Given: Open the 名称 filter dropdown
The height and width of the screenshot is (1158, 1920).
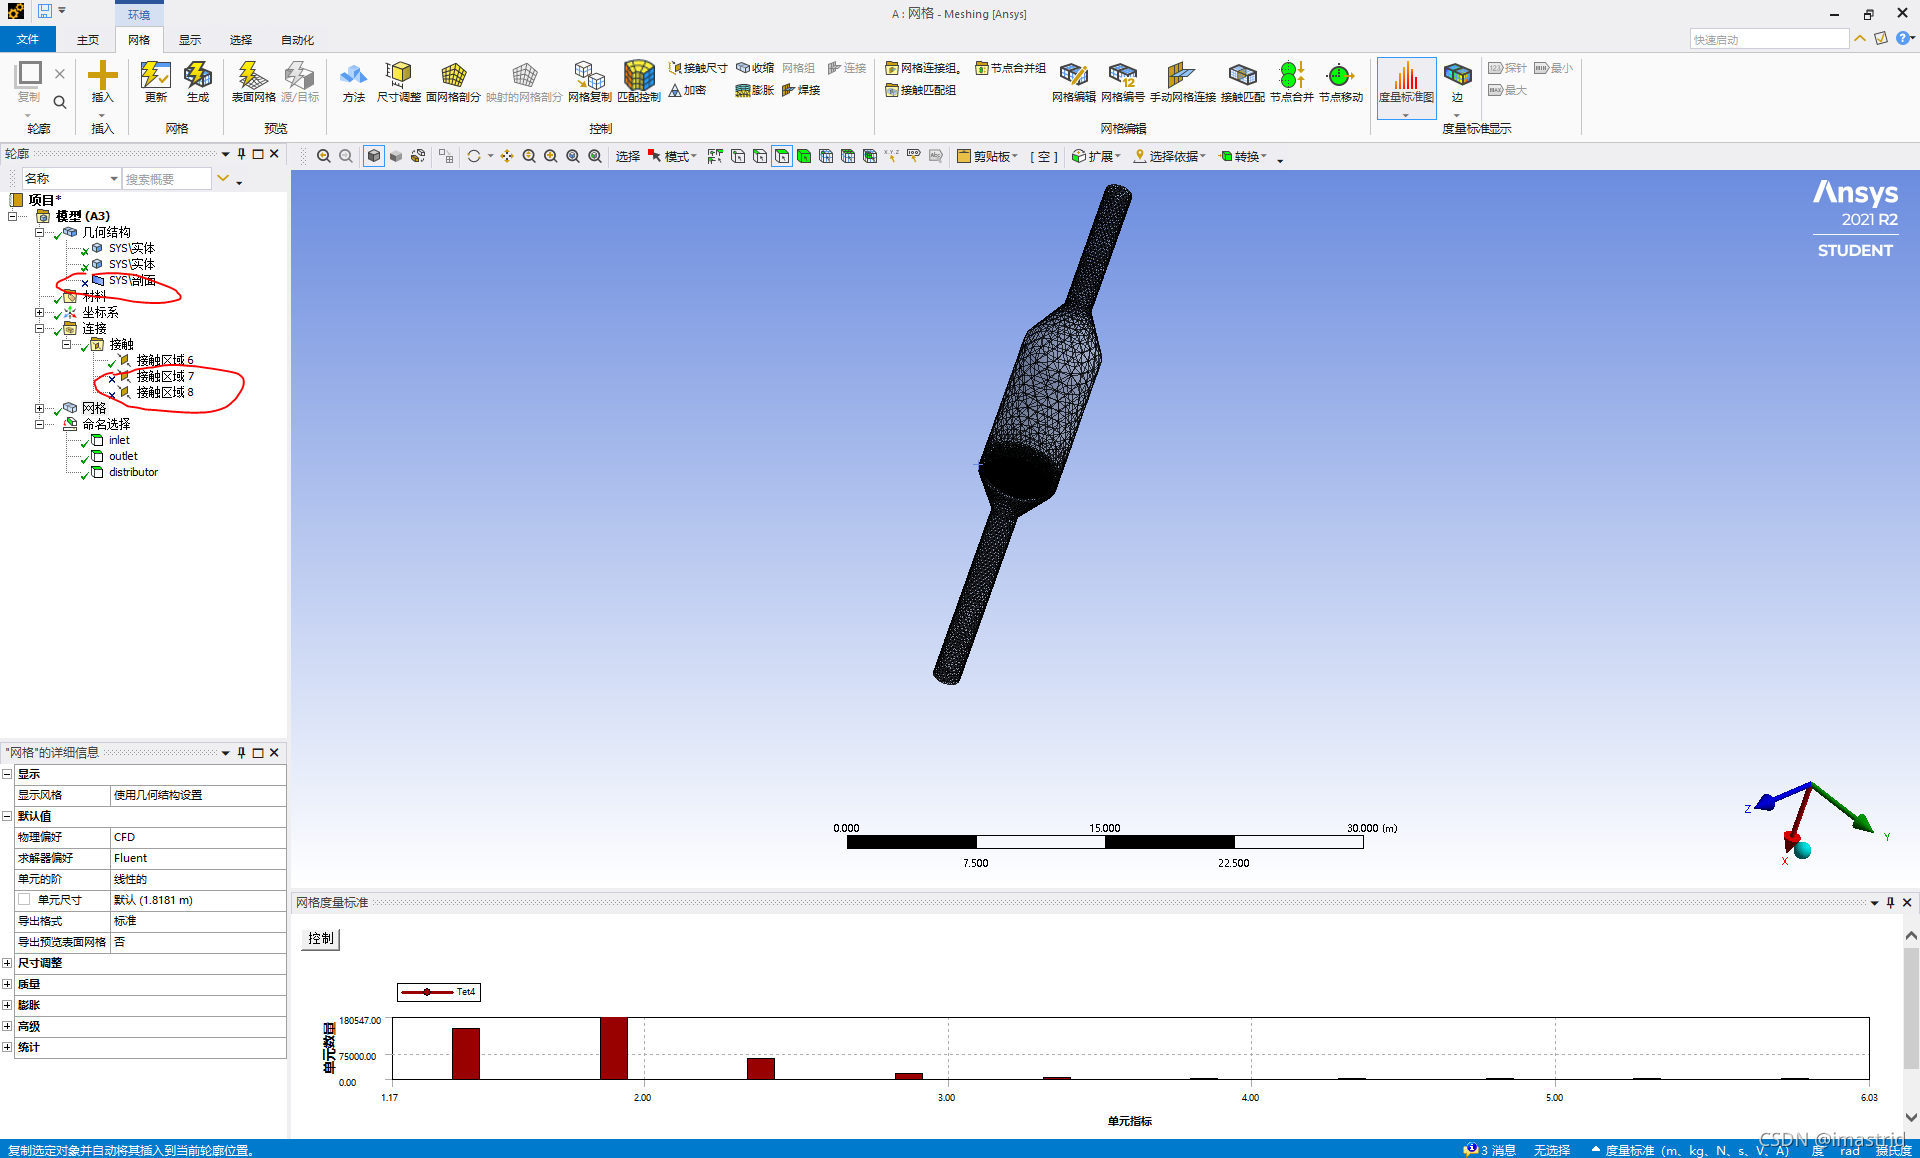Looking at the screenshot, I should (x=113, y=178).
